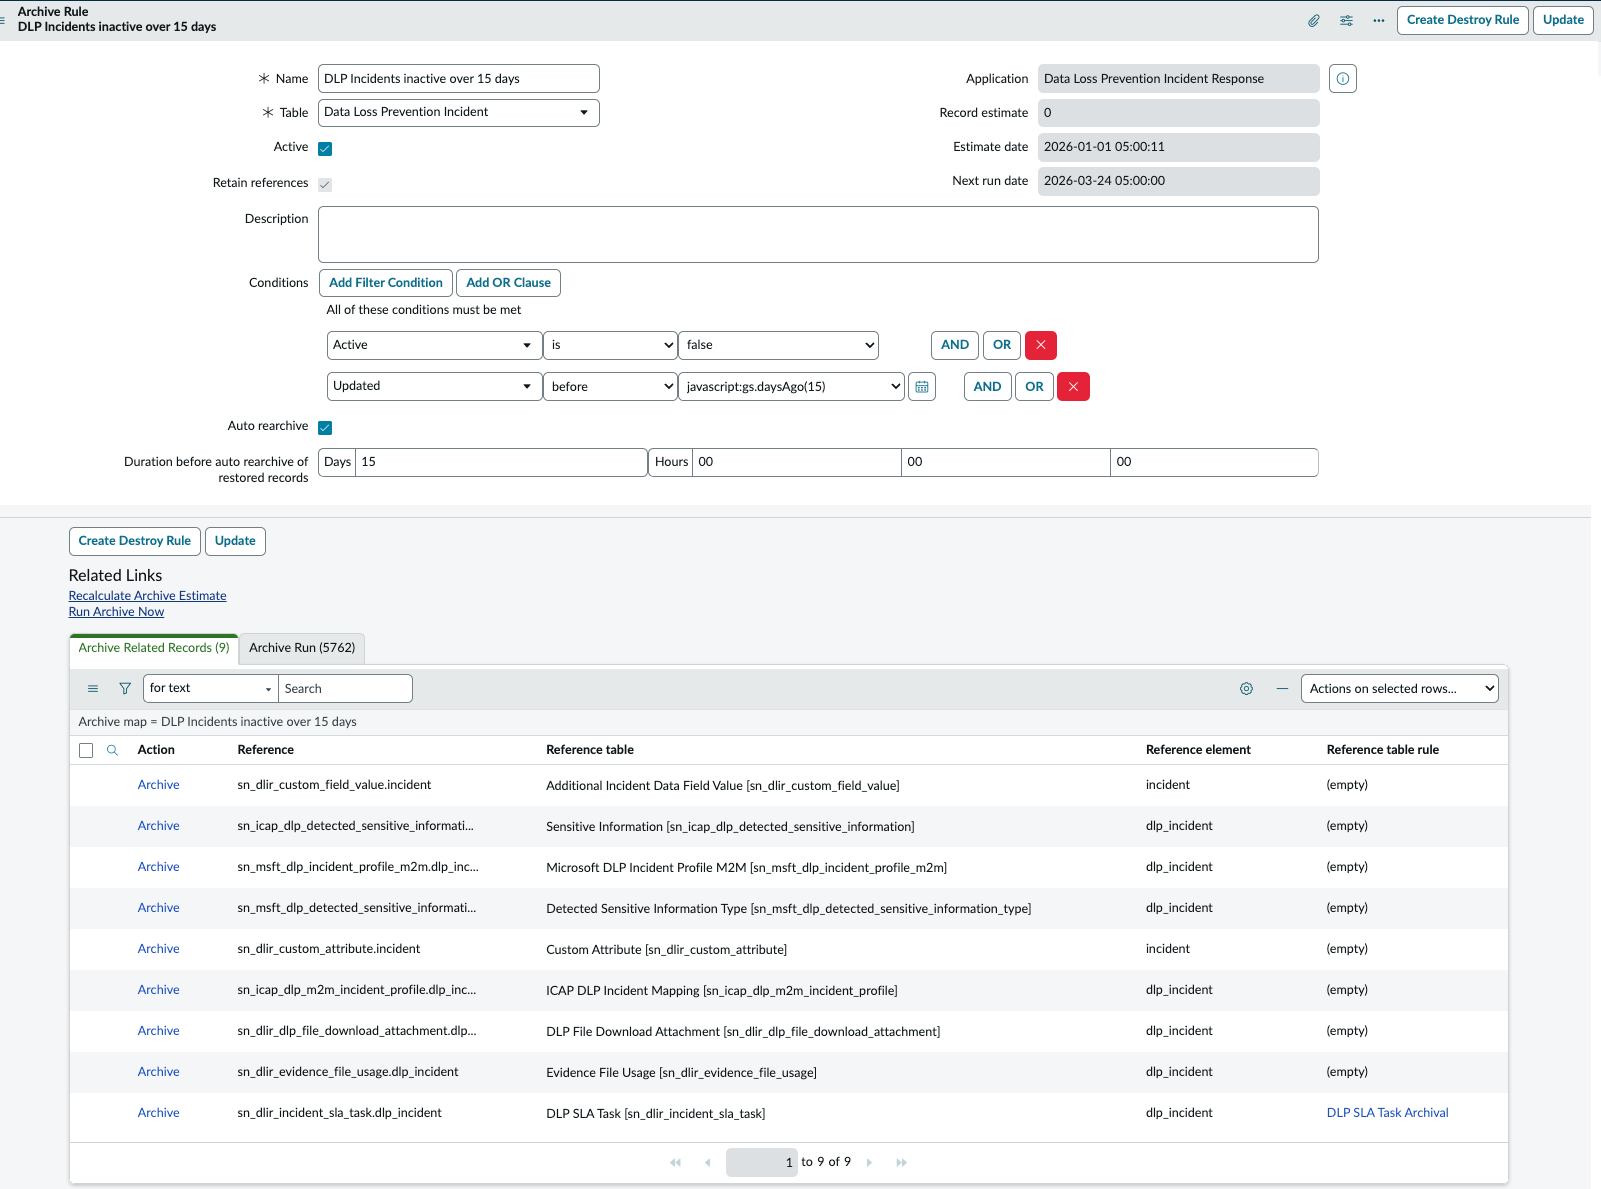Click the Action column header
The image size is (1601, 1189).
pos(156,750)
